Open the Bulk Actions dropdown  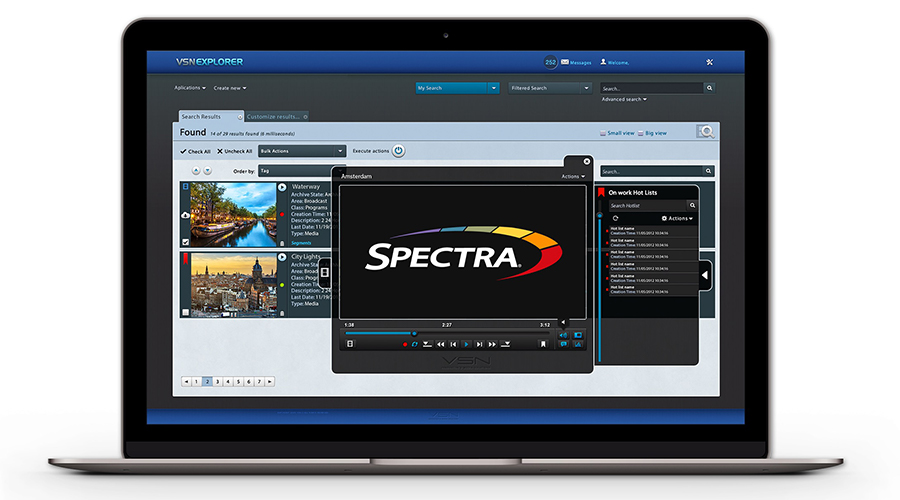[302, 151]
